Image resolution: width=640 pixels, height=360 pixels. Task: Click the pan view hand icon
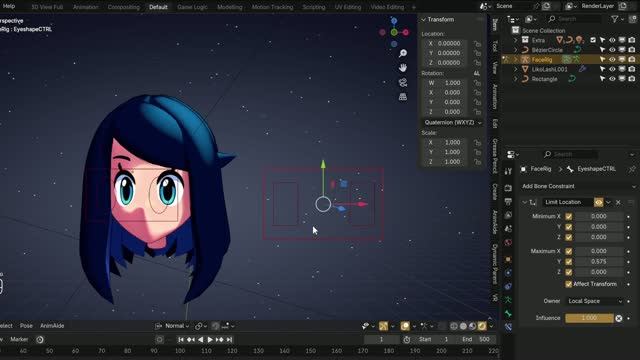pyautogui.click(x=403, y=68)
